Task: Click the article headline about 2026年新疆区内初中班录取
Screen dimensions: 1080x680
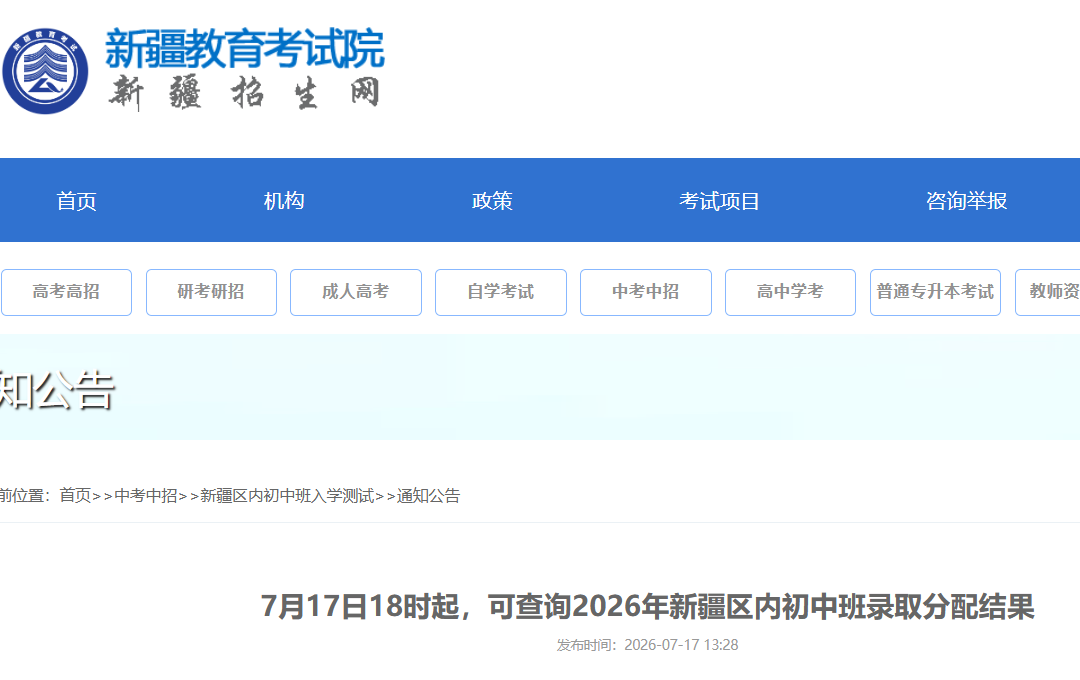Action: point(647,606)
